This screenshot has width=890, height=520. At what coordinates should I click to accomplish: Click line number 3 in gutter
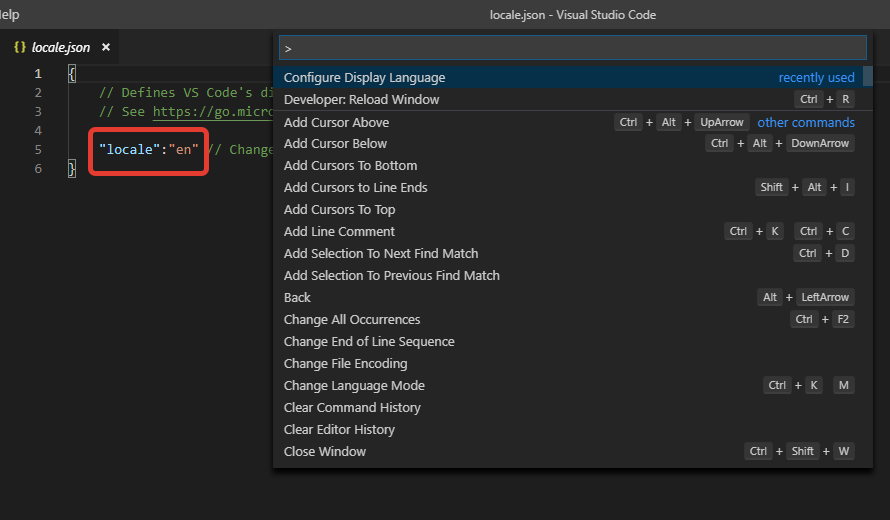pos(38,111)
